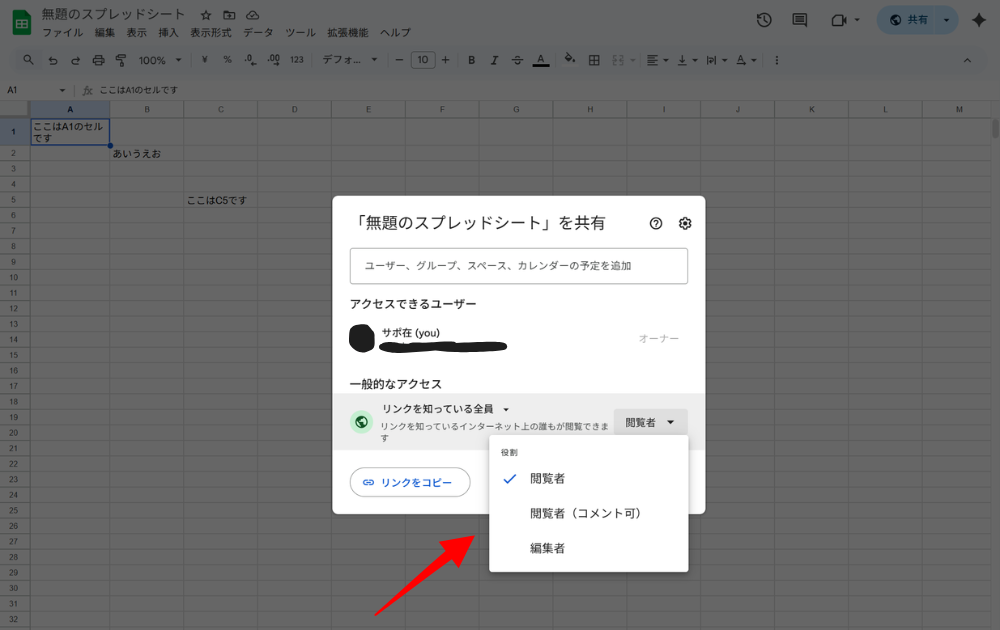Open the text color picker
This screenshot has height=630, width=1000.
(541, 60)
